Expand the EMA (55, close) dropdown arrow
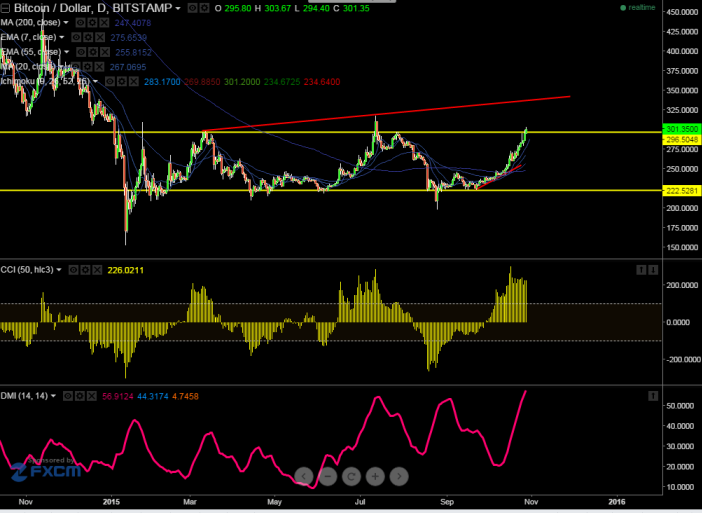This screenshot has height=513, width=702. [x=66, y=52]
